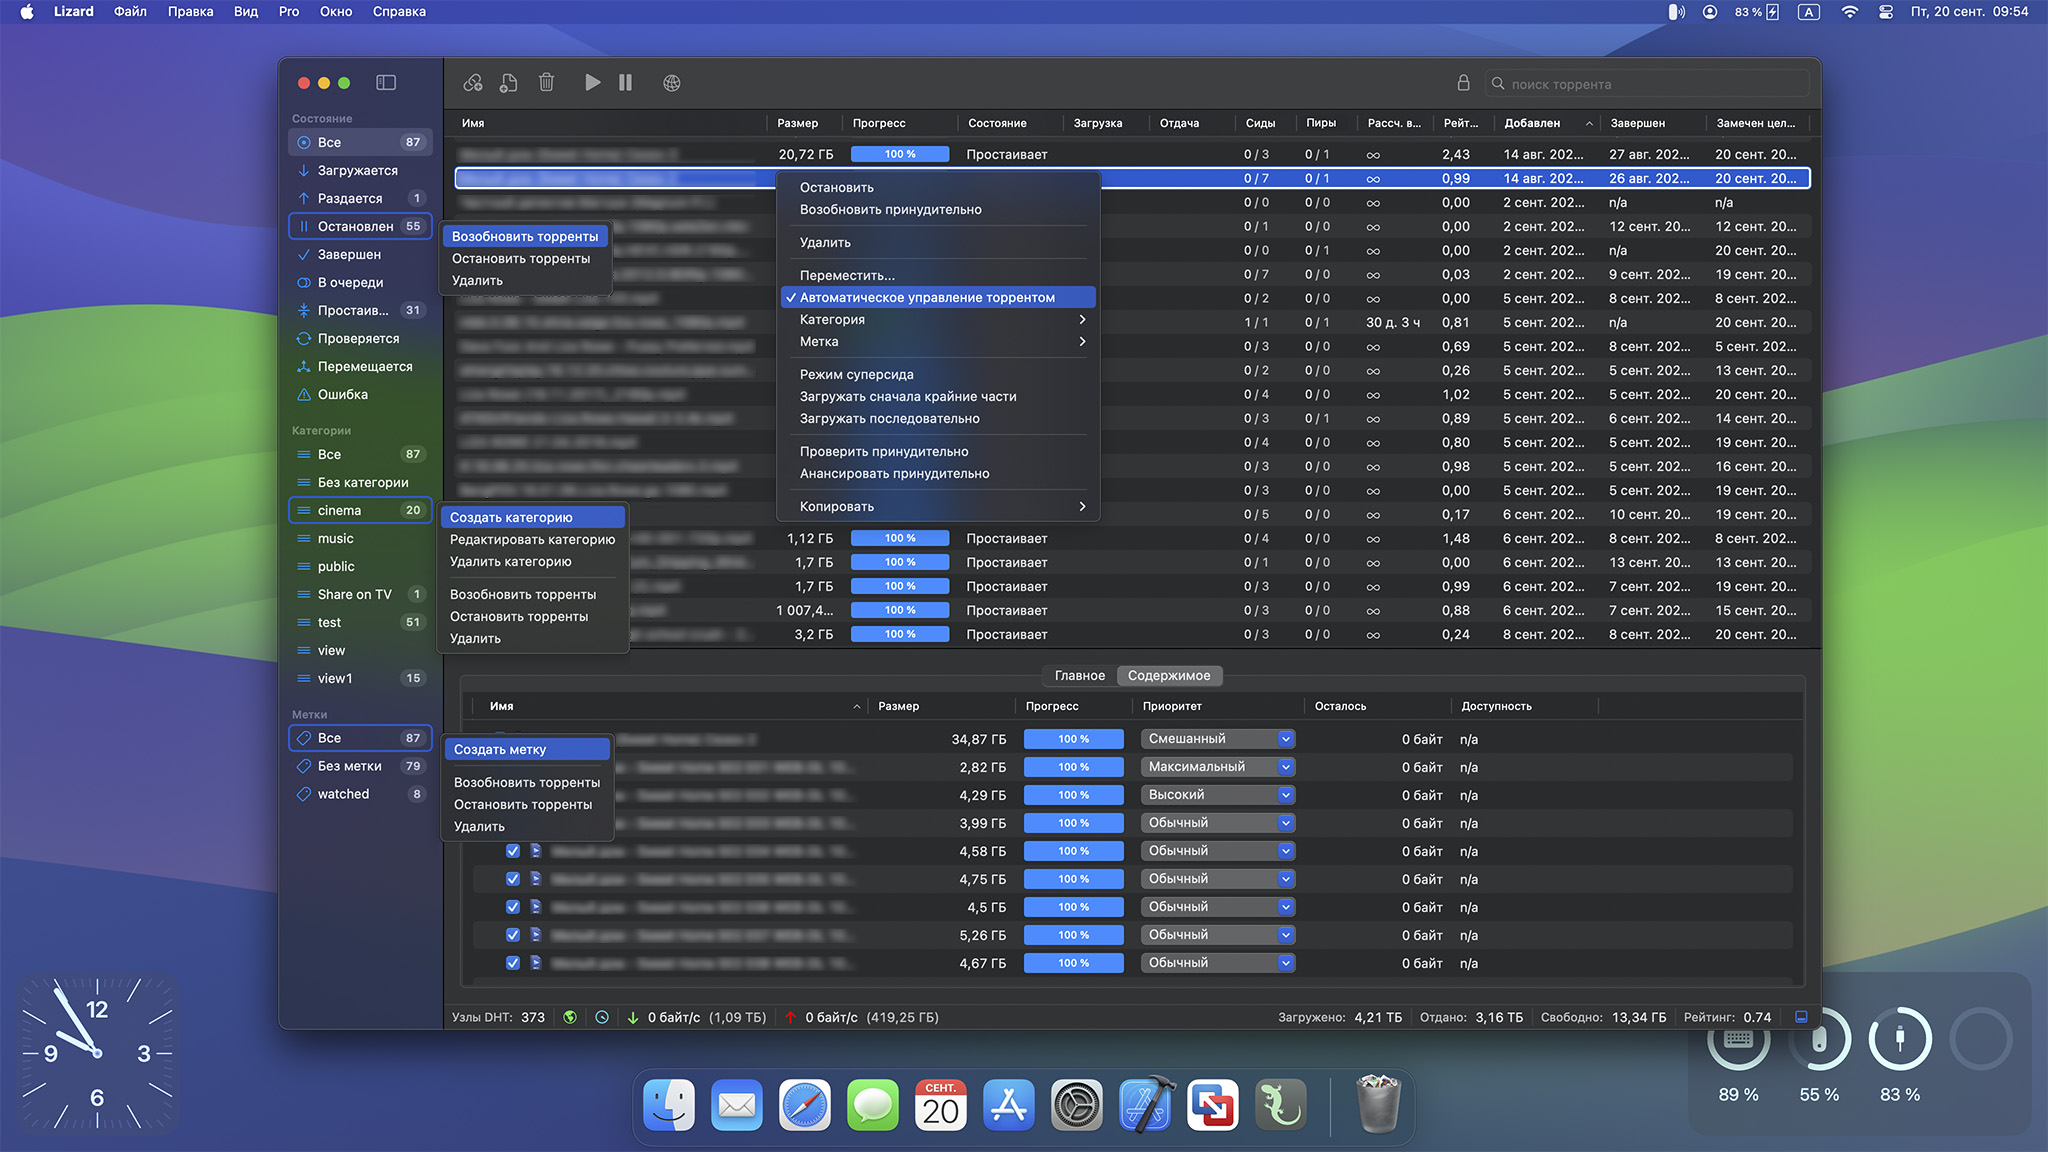2048x1152 pixels.
Task: Click the add torrent file toolbar icon
Action: click(x=509, y=83)
